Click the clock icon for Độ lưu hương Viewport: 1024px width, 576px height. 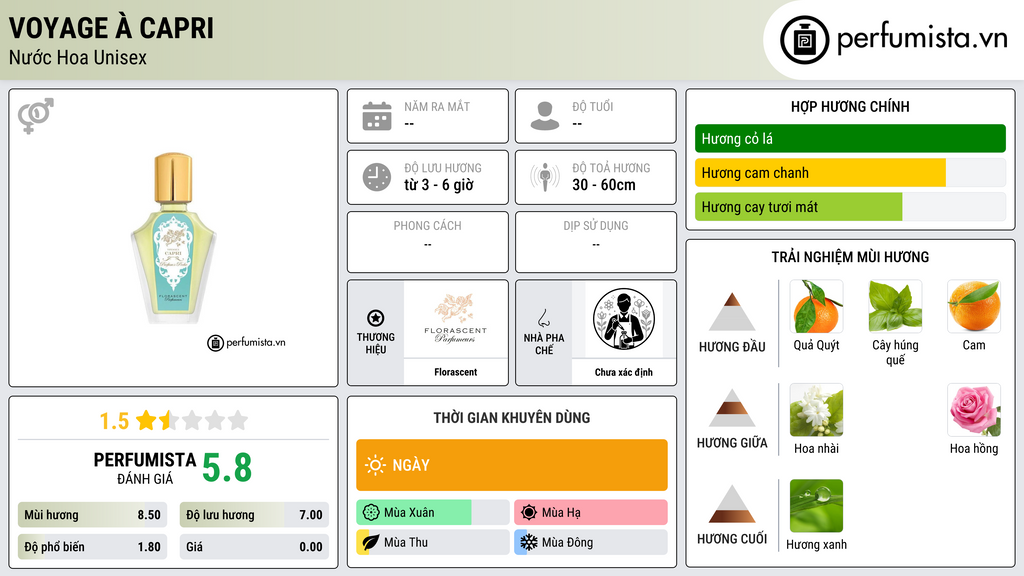click(377, 177)
